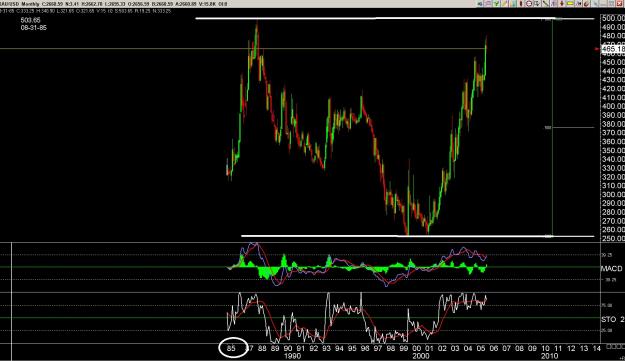Click the red-and-yellow diamond toolbar icon
Screen dimensions: 625x361
[x=562, y=4]
